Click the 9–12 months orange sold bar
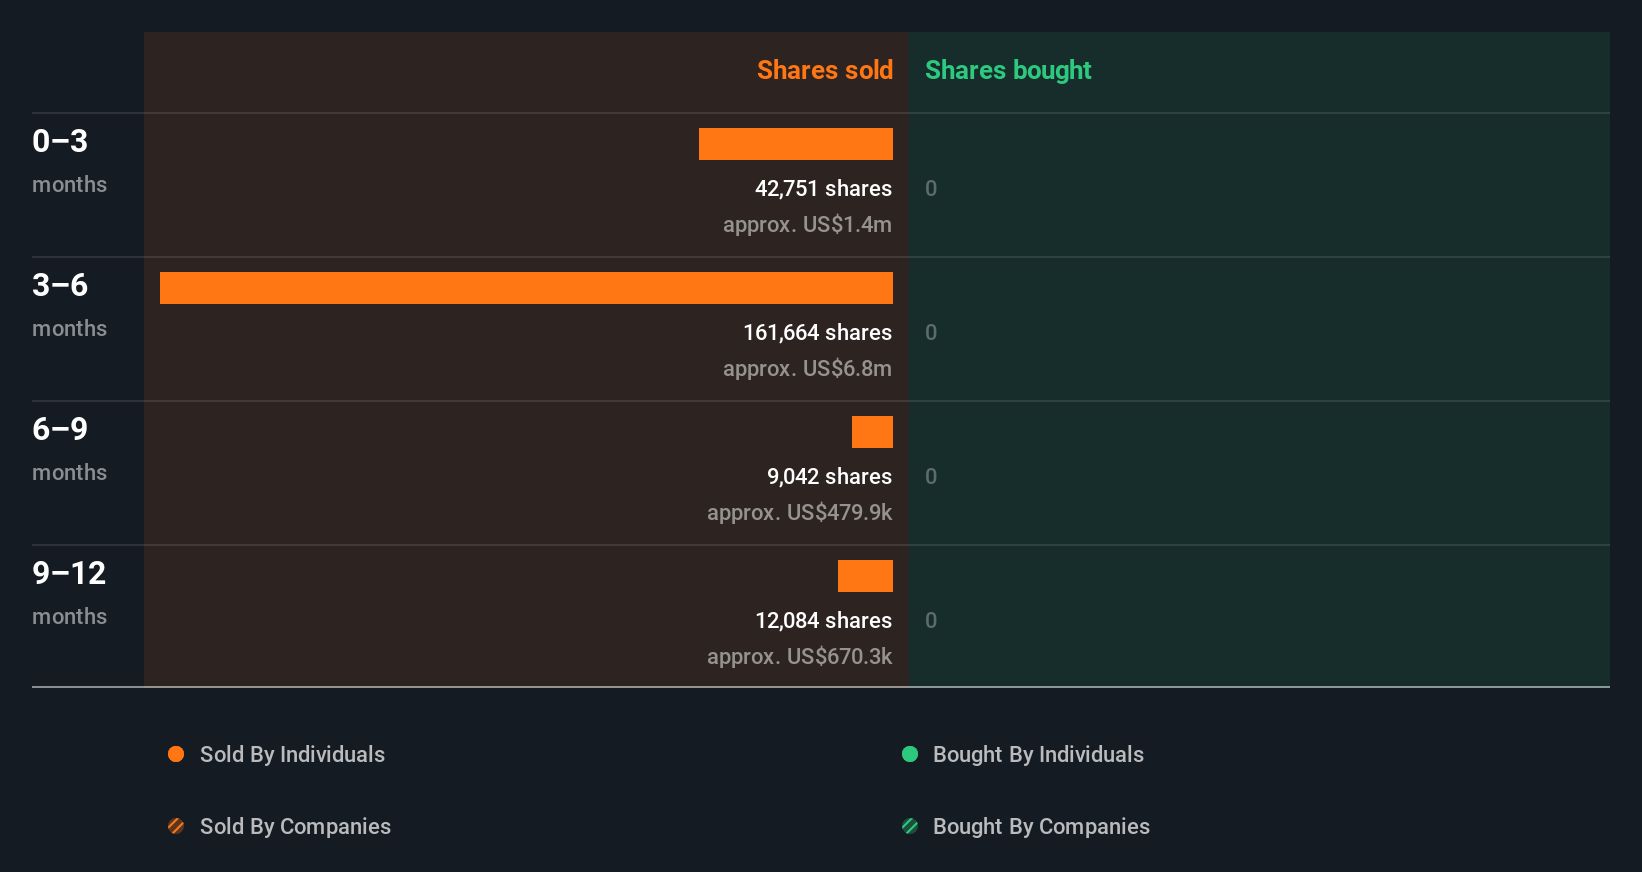Image resolution: width=1642 pixels, height=872 pixels. [x=865, y=576]
